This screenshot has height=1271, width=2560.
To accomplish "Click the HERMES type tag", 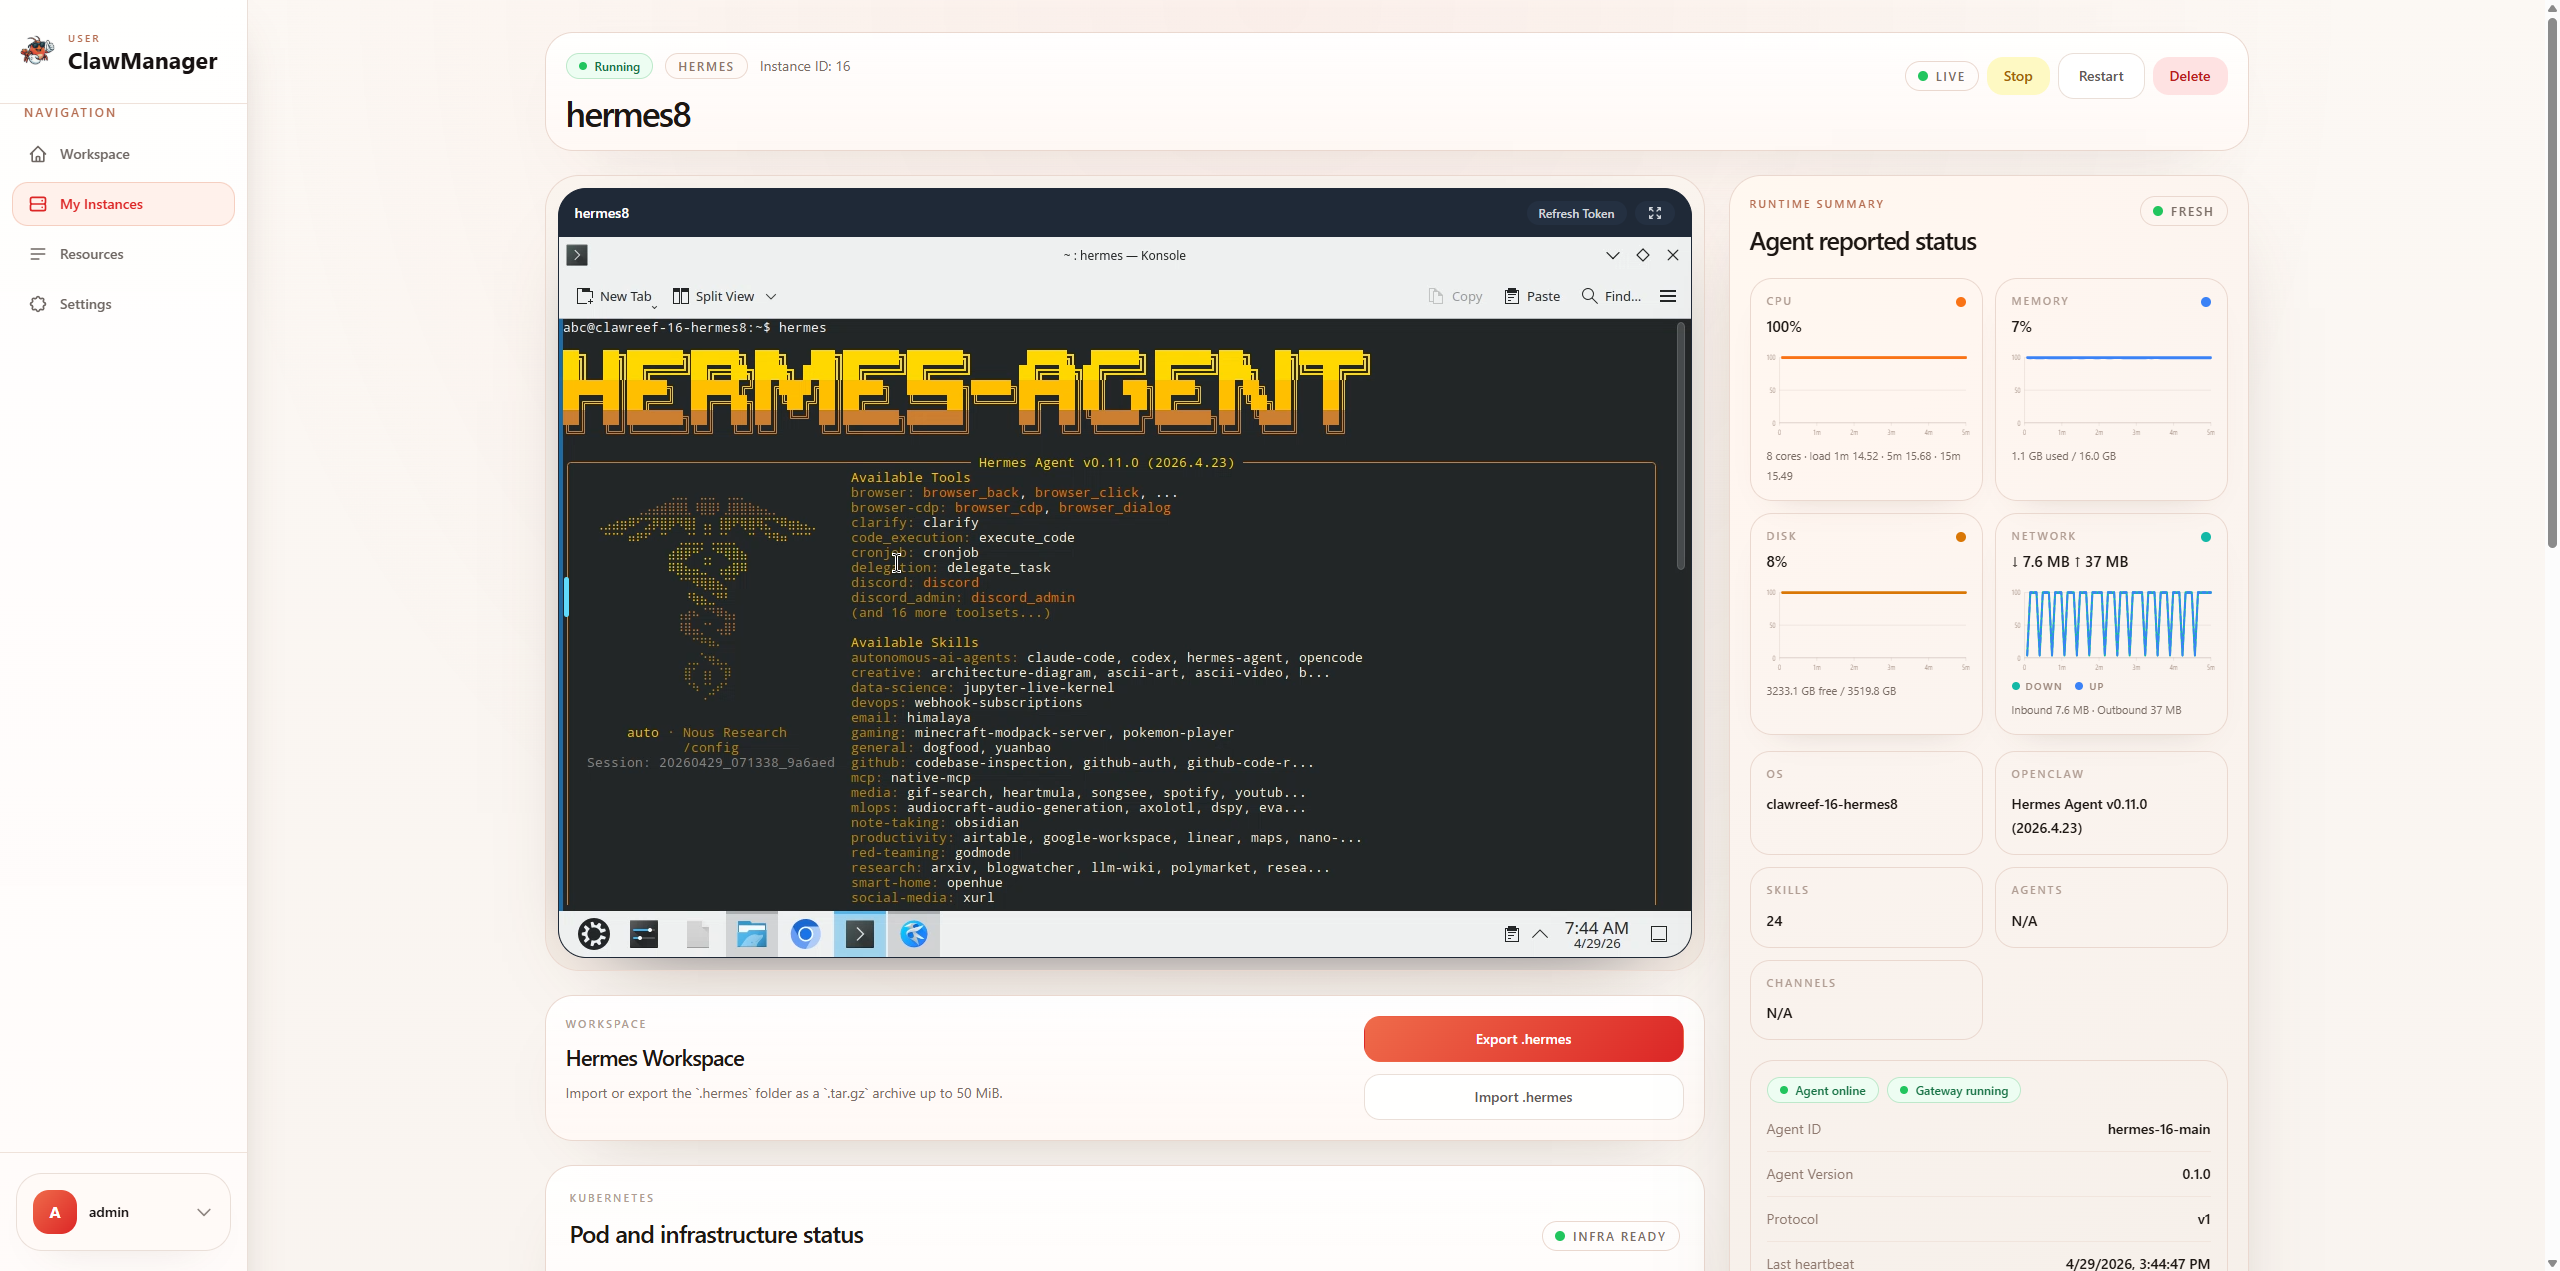I will point(706,66).
